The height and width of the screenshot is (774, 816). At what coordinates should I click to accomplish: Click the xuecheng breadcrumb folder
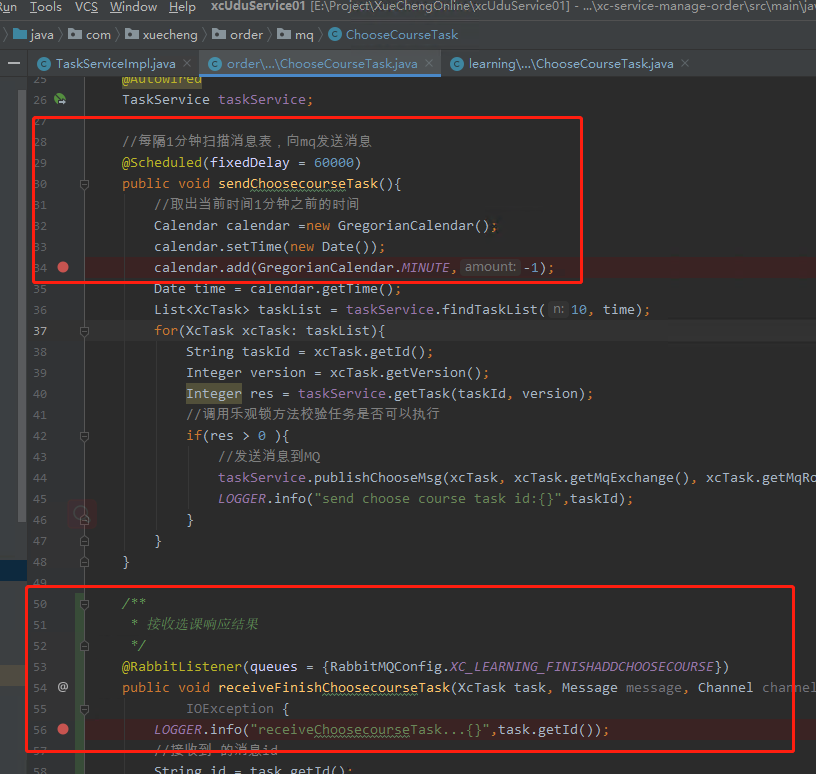pos(162,35)
